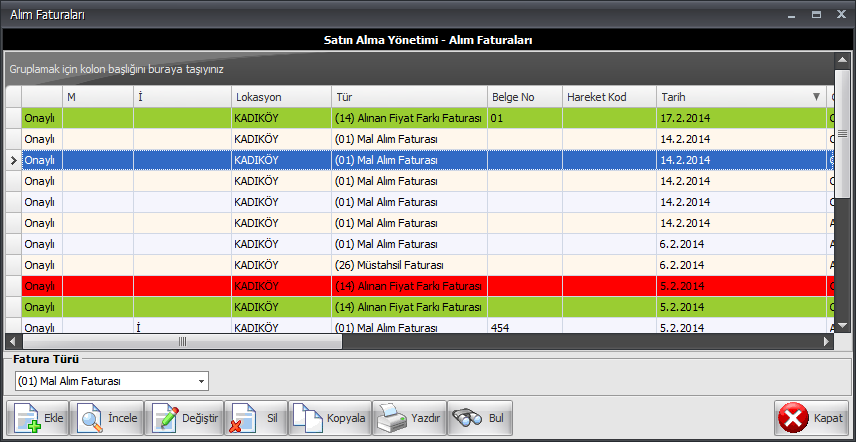Click the vertical scrollbar up arrow
Image resolution: width=856 pixels, height=442 pixels.
tap(842, 60)
